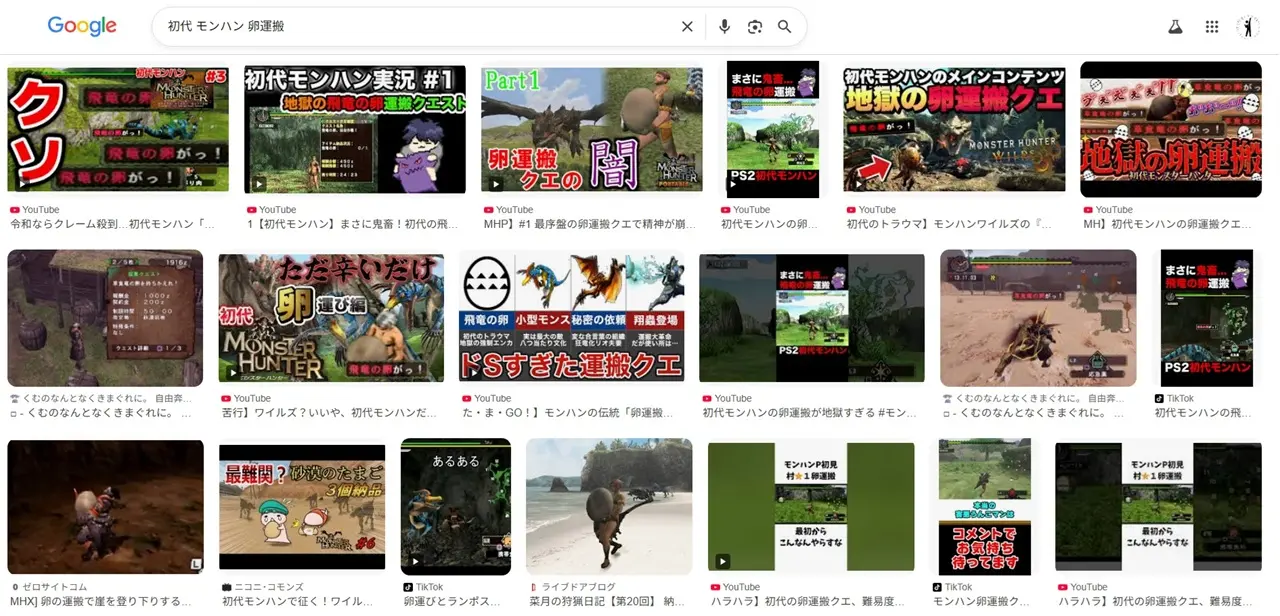Open thumbnail with red クソ text
This screenshot has height=616, width=1280.
click(x=118, y=129)
